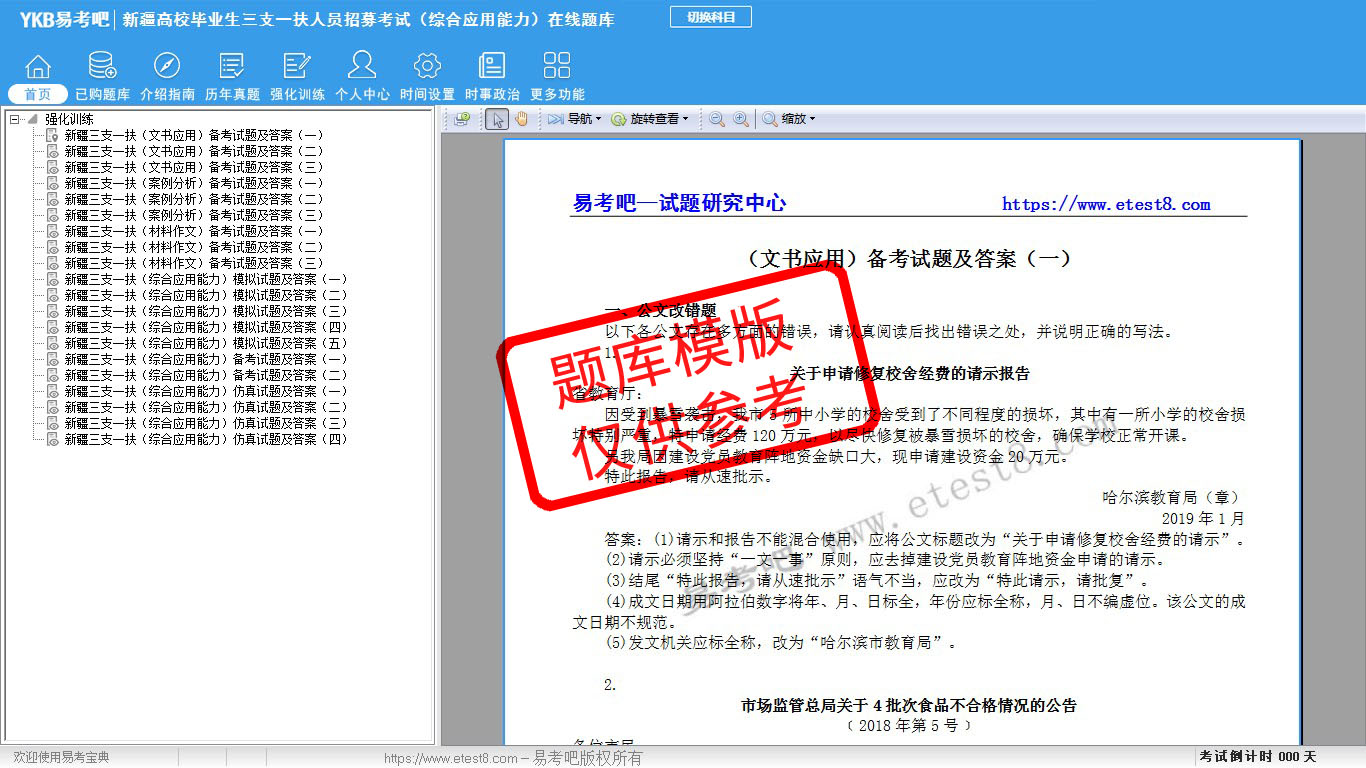Click the print document icon
Screen dimensions: 1366x768
click(x=462, y=119)
